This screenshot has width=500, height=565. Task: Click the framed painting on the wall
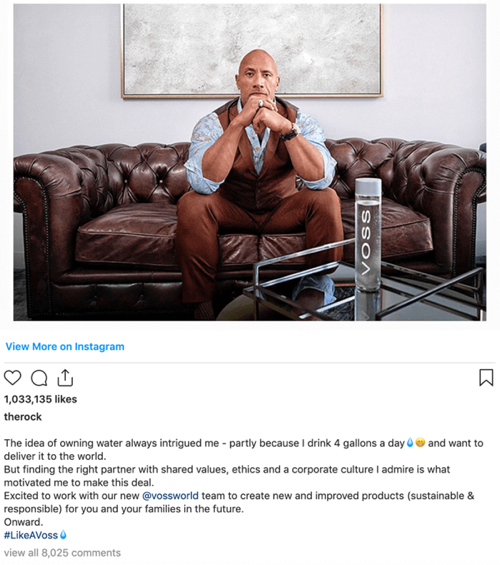[252, 50]
